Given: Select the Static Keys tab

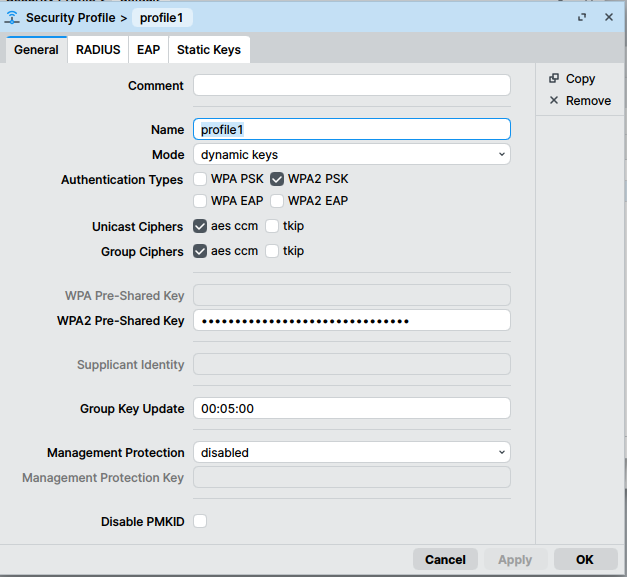Looking at the screenshot, I should point(209,50).
